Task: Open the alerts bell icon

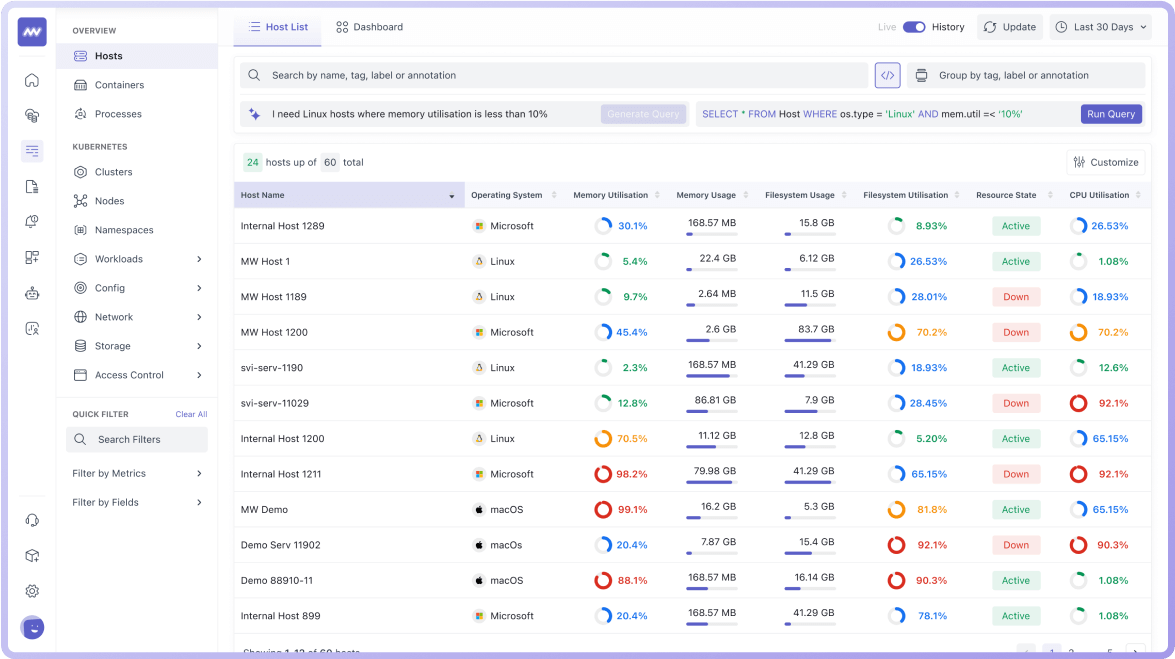Action: click(x=32, y=222)
